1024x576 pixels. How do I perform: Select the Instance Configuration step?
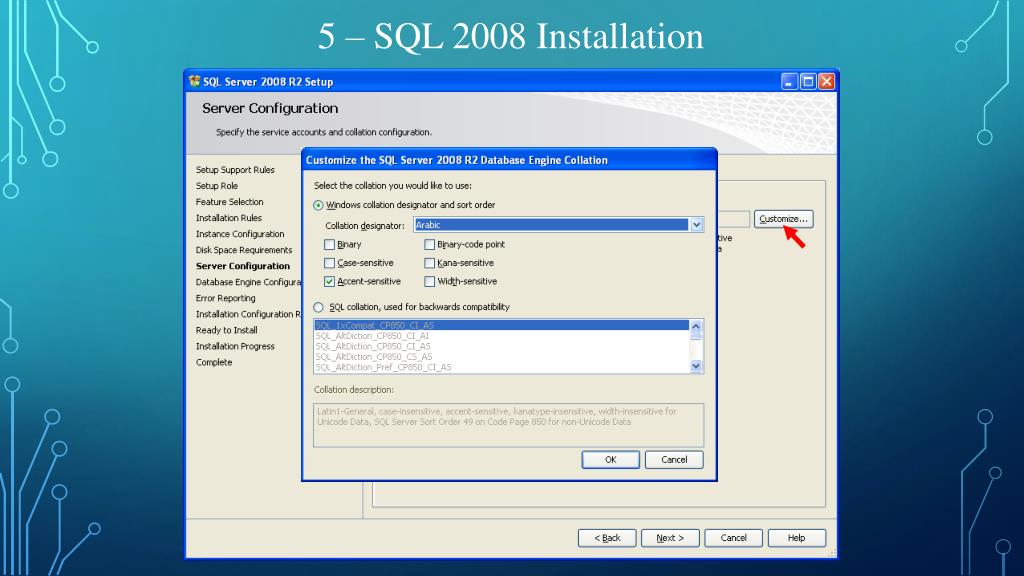tap(240, 234)
